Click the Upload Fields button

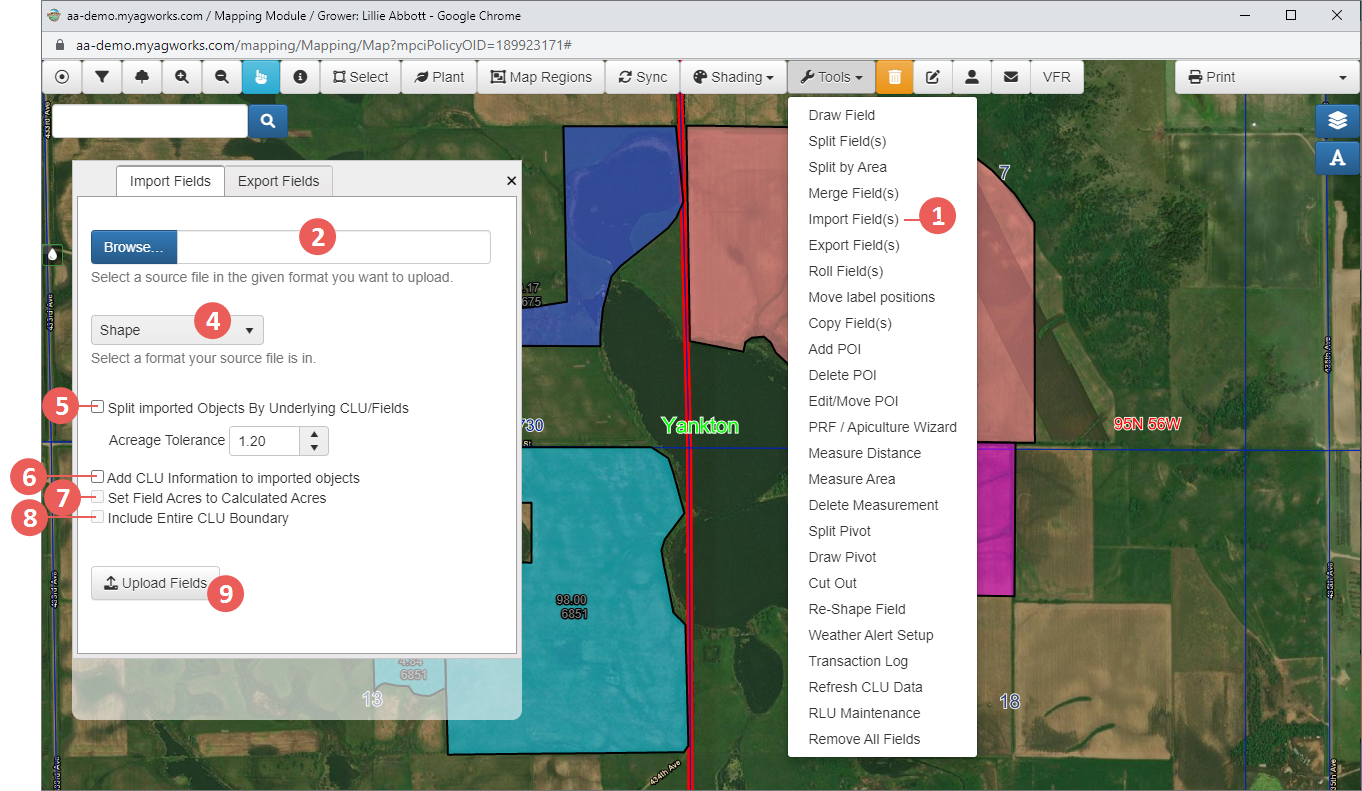click(x=155, y=583)
